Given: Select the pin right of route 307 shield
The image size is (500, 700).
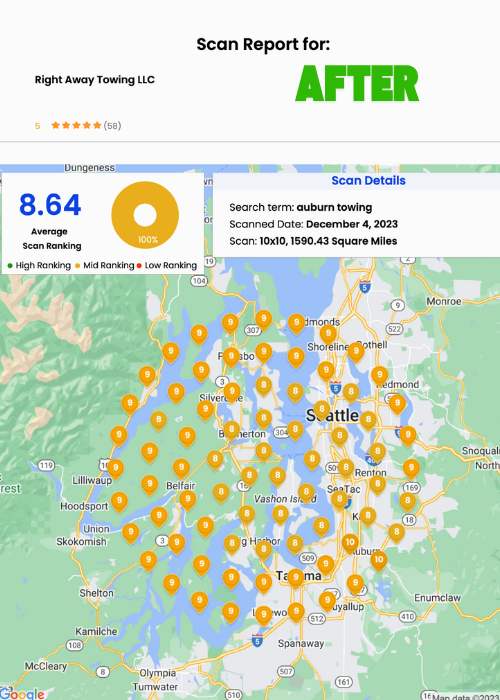Looking at the screenshot, I should (263, 320).
